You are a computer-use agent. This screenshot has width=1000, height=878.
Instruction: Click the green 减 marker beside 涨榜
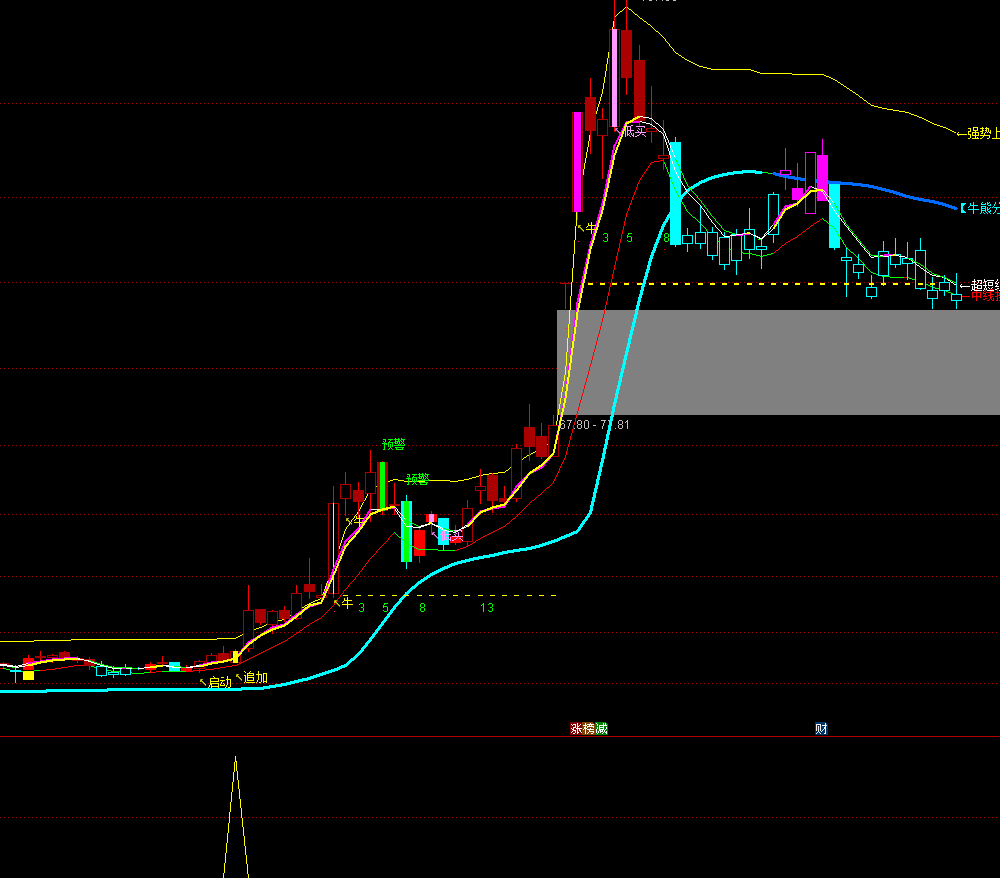[601, 729]
